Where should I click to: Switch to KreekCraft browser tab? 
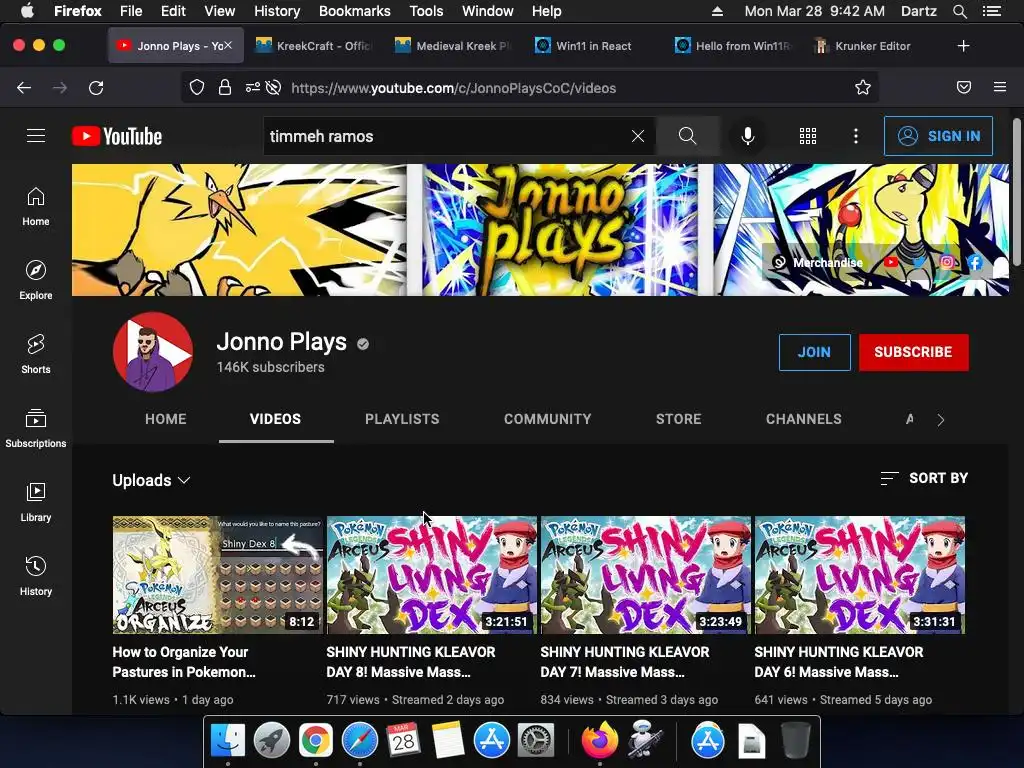pyautogui.click(x=316, y=46)
